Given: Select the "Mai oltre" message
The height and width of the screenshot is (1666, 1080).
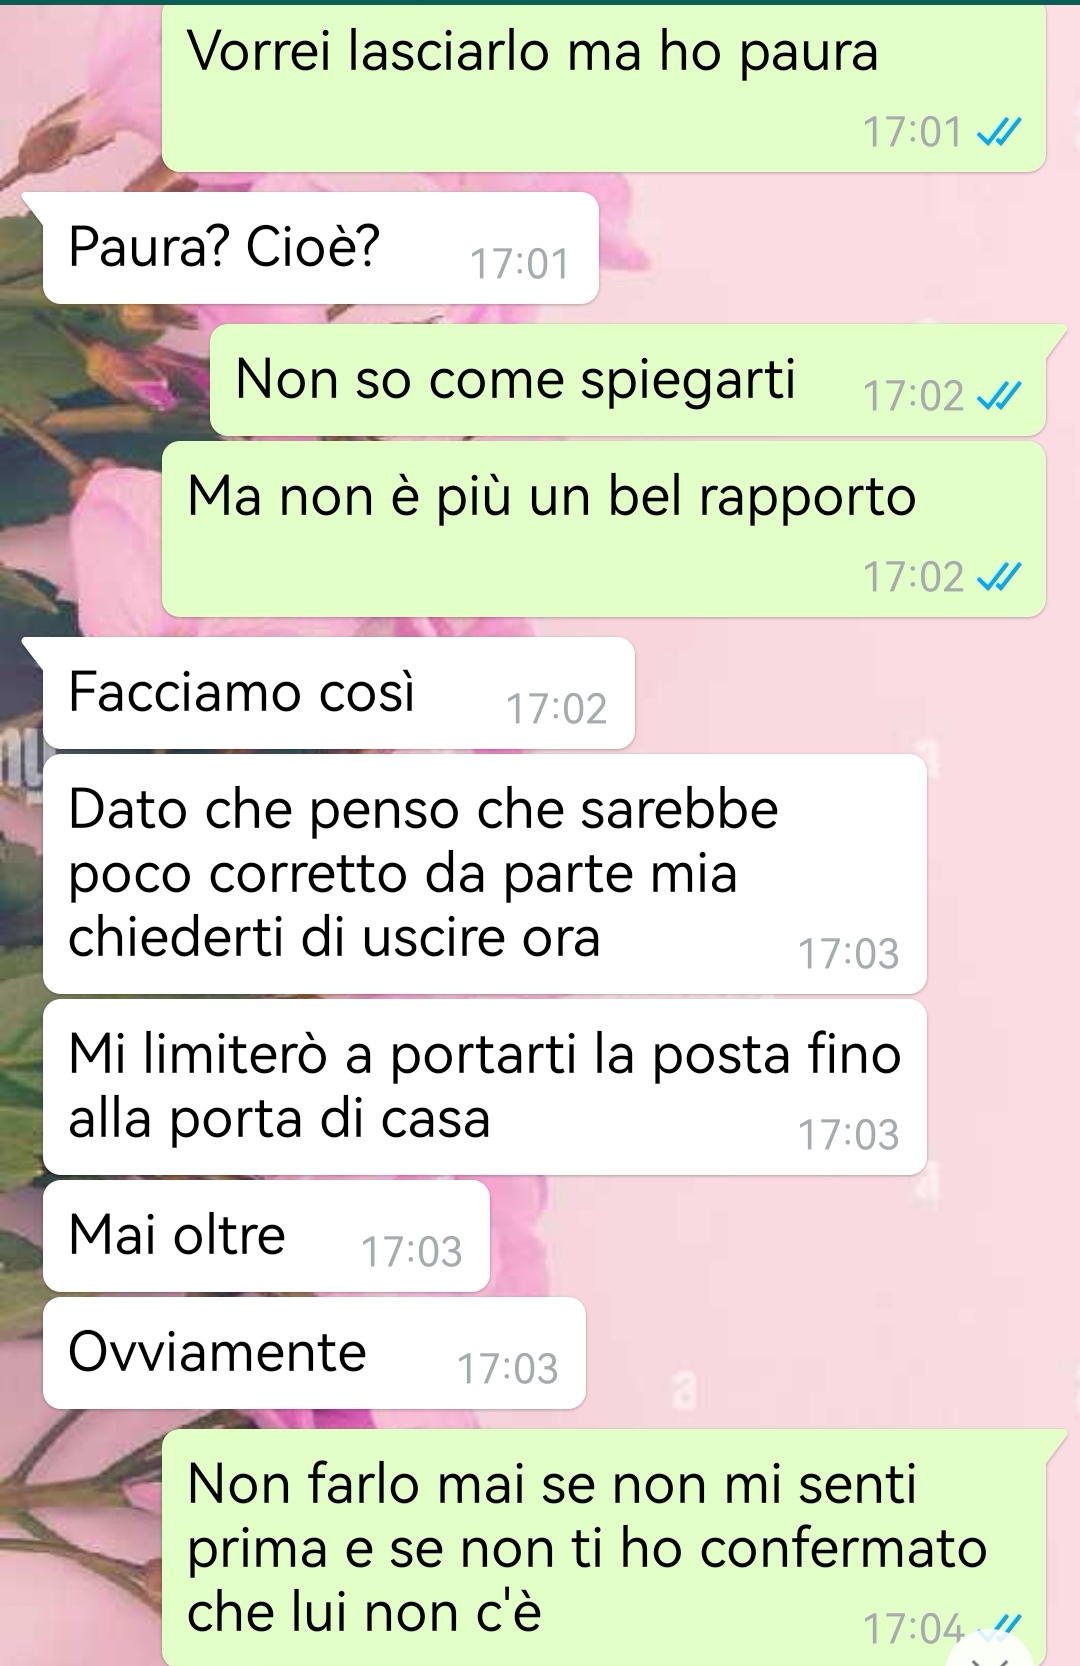Looking at the screenshot, I should (266, 1236).
